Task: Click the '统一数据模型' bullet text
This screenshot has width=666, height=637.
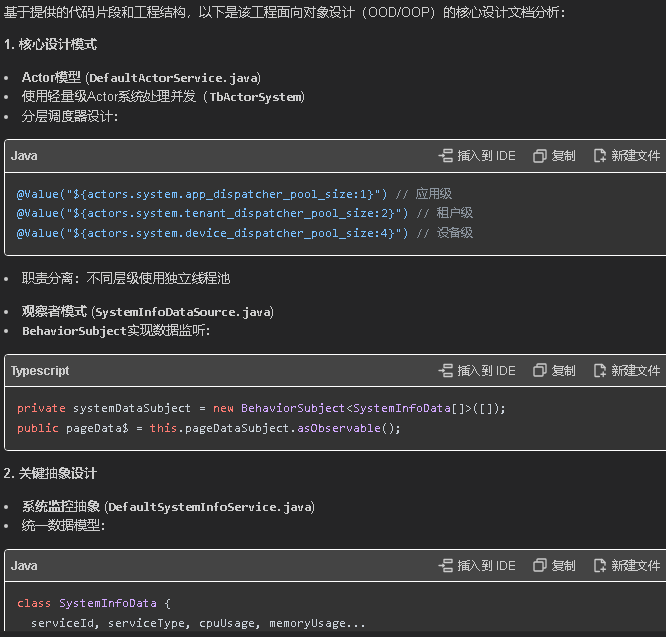Action: pos(64,526)
